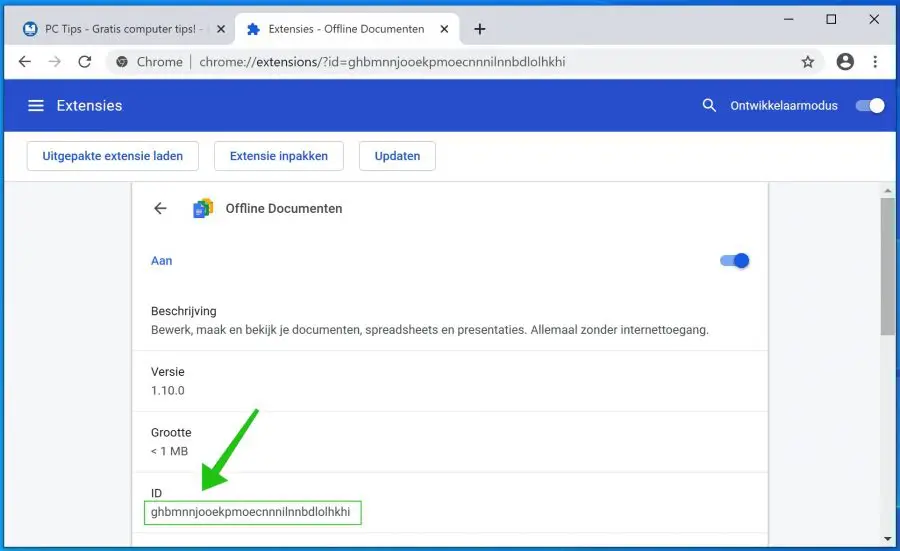Screen dimensions: 900x551
Task: Open Chrome three-dot menu
Action: tap(875, 61)
